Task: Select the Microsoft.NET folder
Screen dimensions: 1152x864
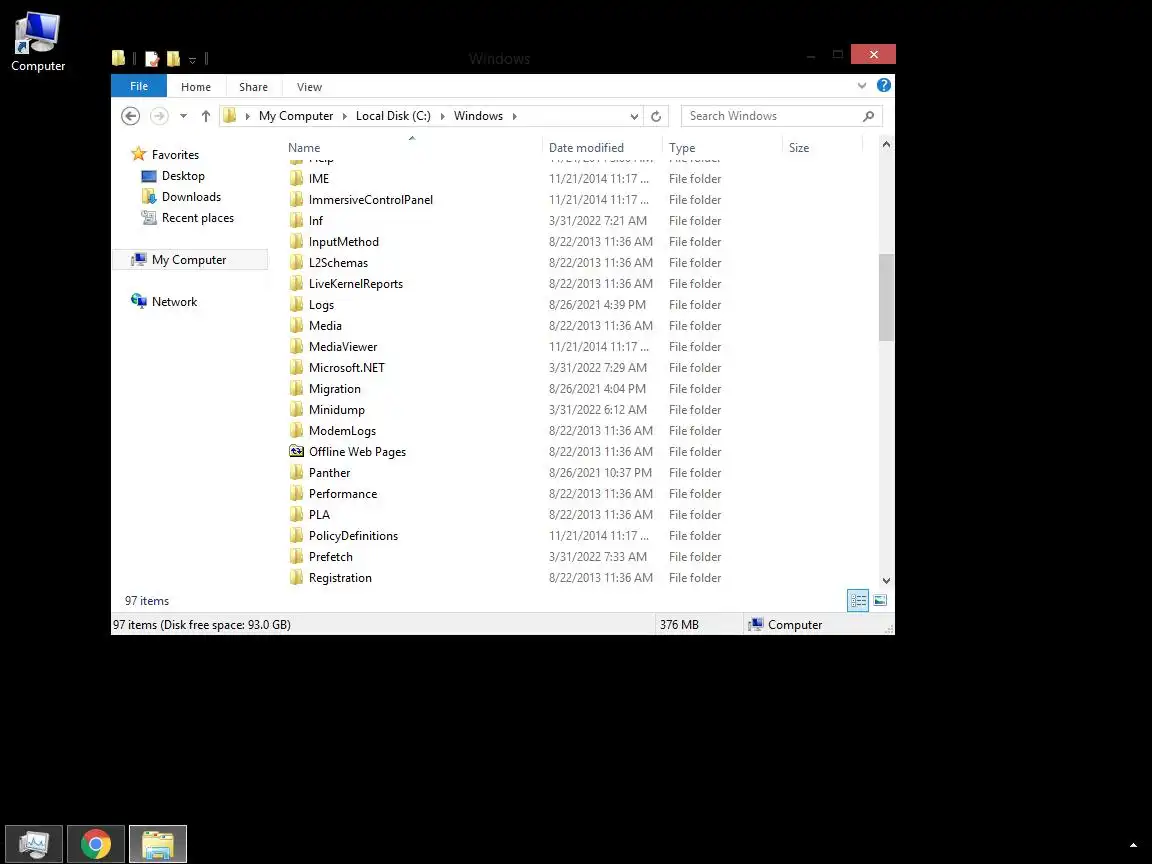Action: 346,367
